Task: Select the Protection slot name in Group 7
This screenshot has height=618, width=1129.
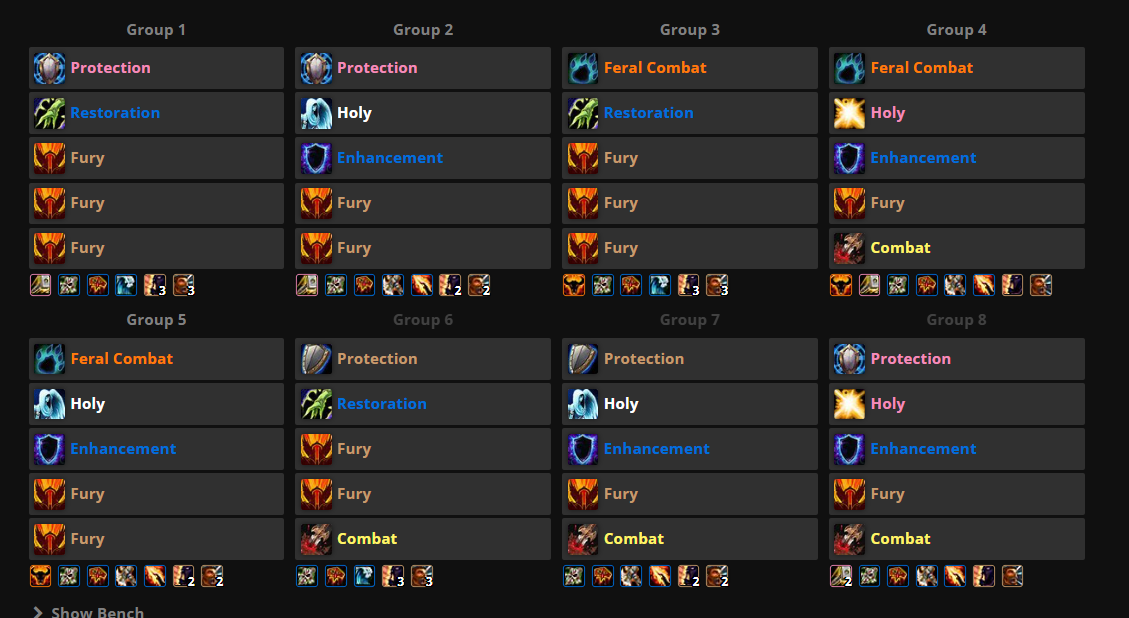Action: pyautogui.click(x=644, y=359)
